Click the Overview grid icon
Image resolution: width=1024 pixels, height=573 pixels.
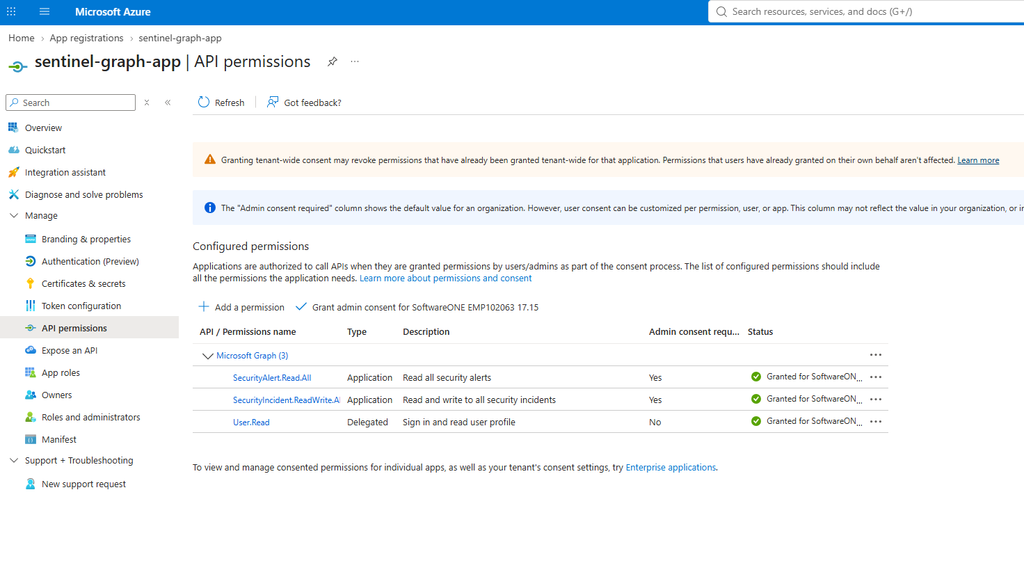pos(13,127)
